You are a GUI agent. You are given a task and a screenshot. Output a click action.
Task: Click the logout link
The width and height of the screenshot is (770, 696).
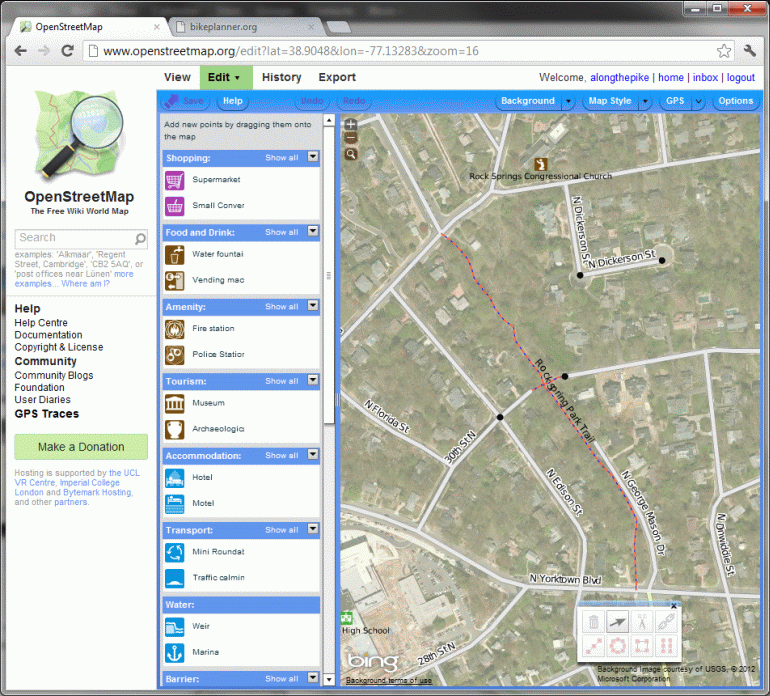point(741,78)
